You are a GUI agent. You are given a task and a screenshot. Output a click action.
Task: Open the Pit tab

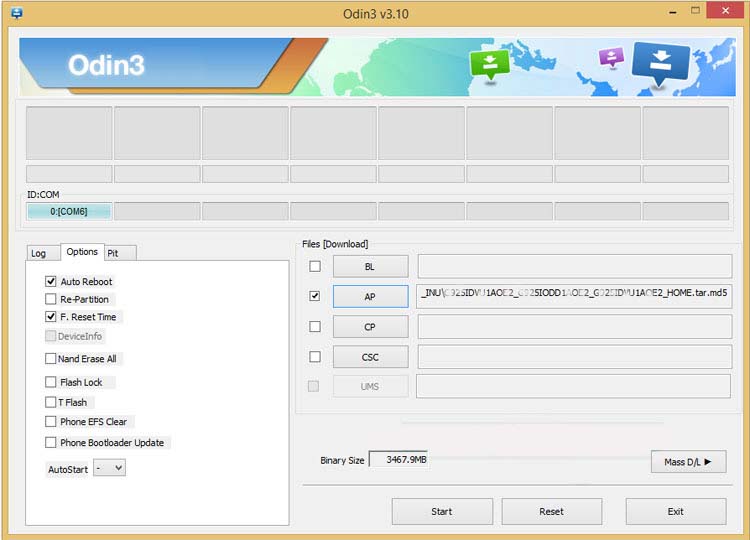[121, 253]
